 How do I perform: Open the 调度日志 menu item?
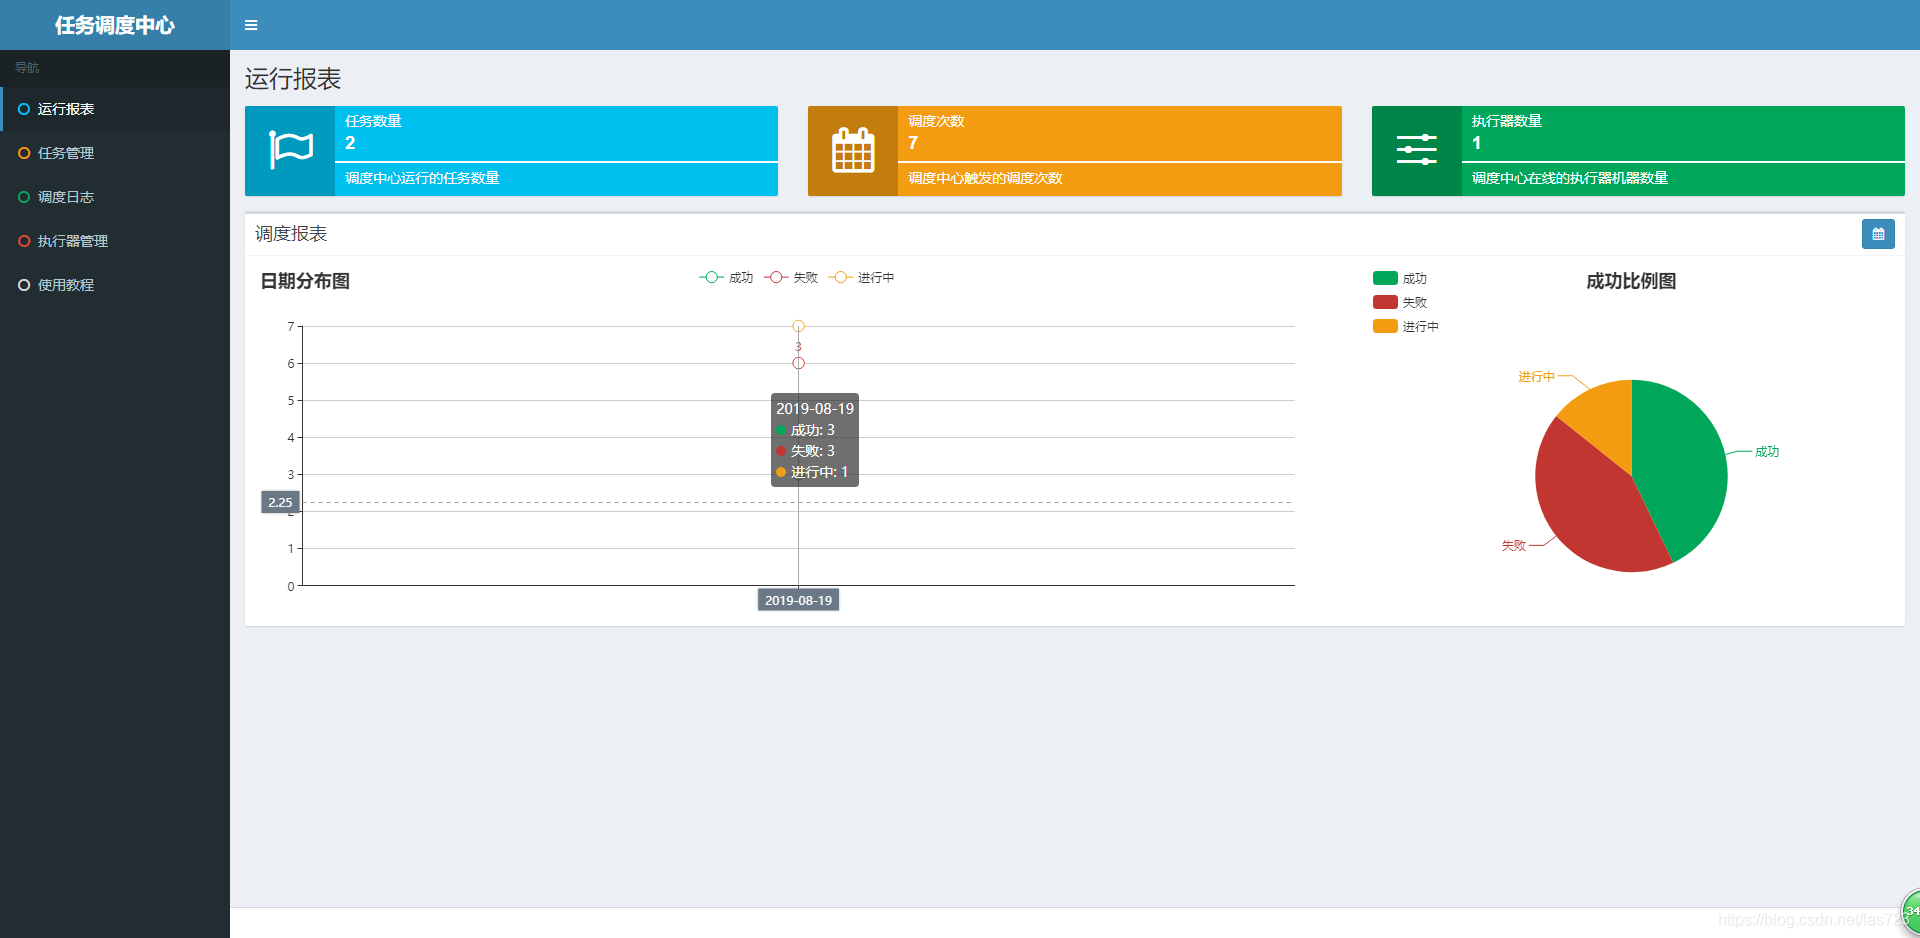[x=115, y=197]
